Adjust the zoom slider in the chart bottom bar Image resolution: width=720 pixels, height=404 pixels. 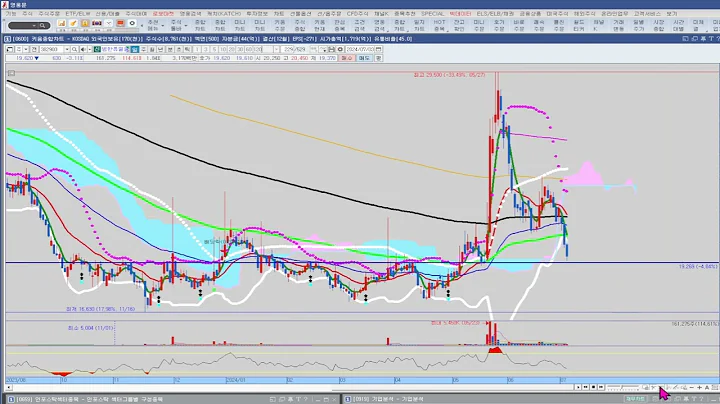(x=623, y=387)
